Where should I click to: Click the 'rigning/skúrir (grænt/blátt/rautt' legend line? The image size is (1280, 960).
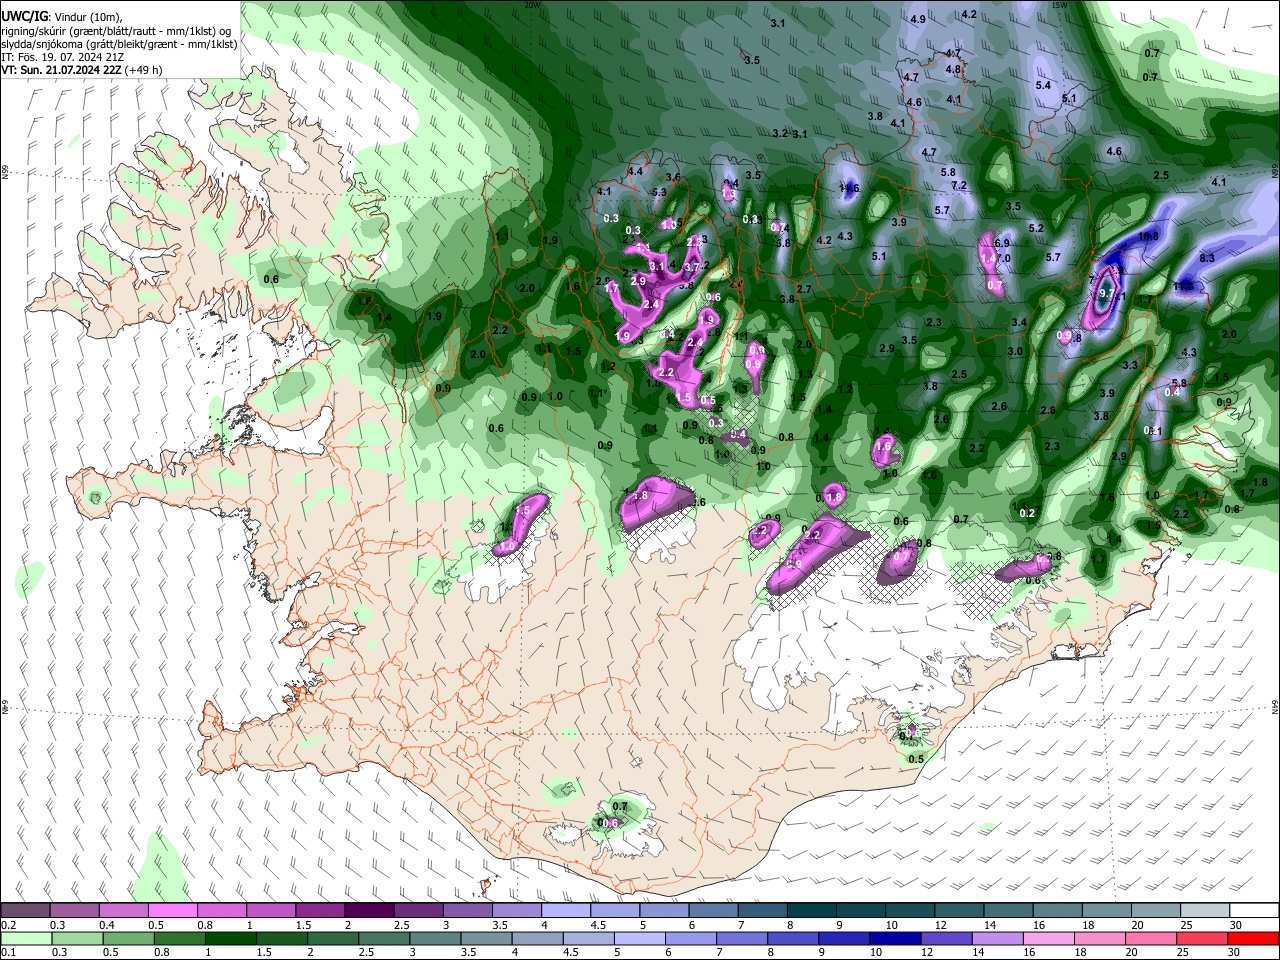point(118,31)
